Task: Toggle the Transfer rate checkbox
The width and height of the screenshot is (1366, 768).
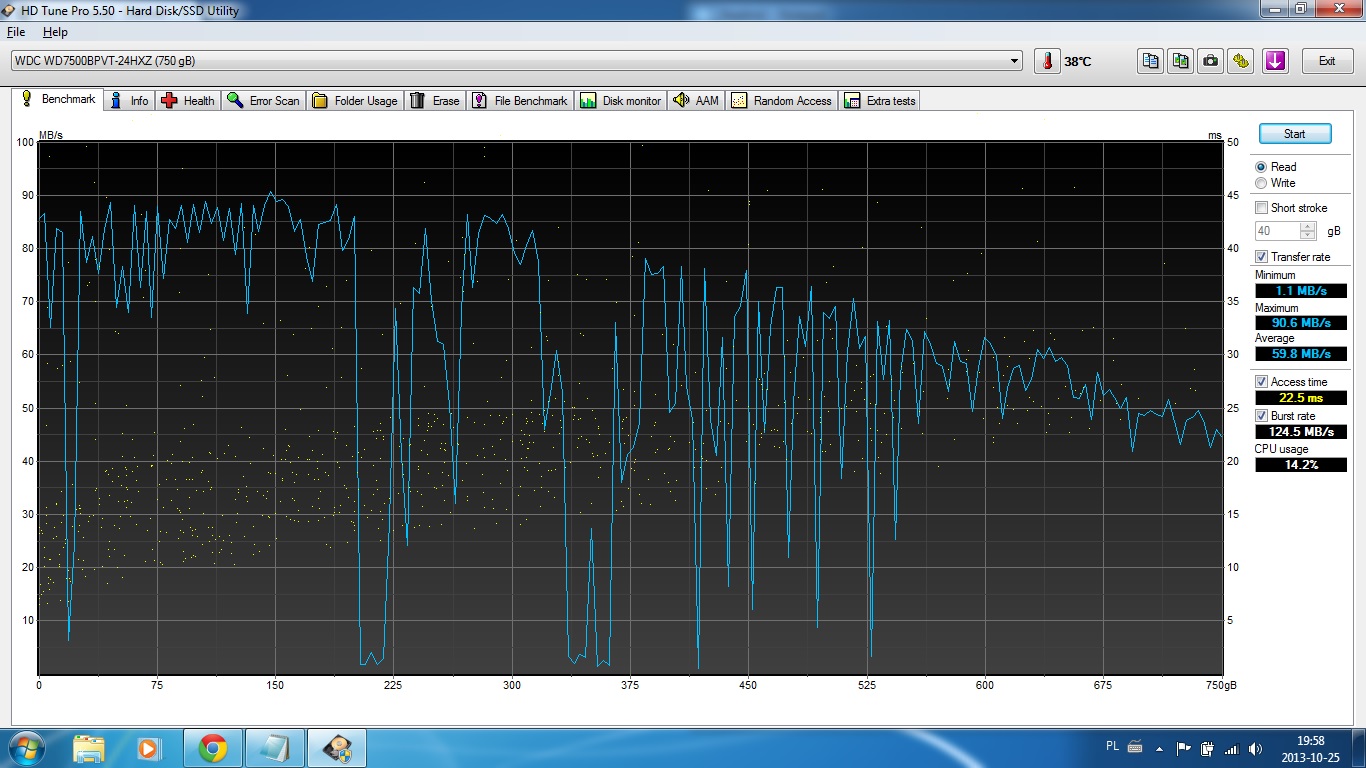Action: click(1262, 257)
